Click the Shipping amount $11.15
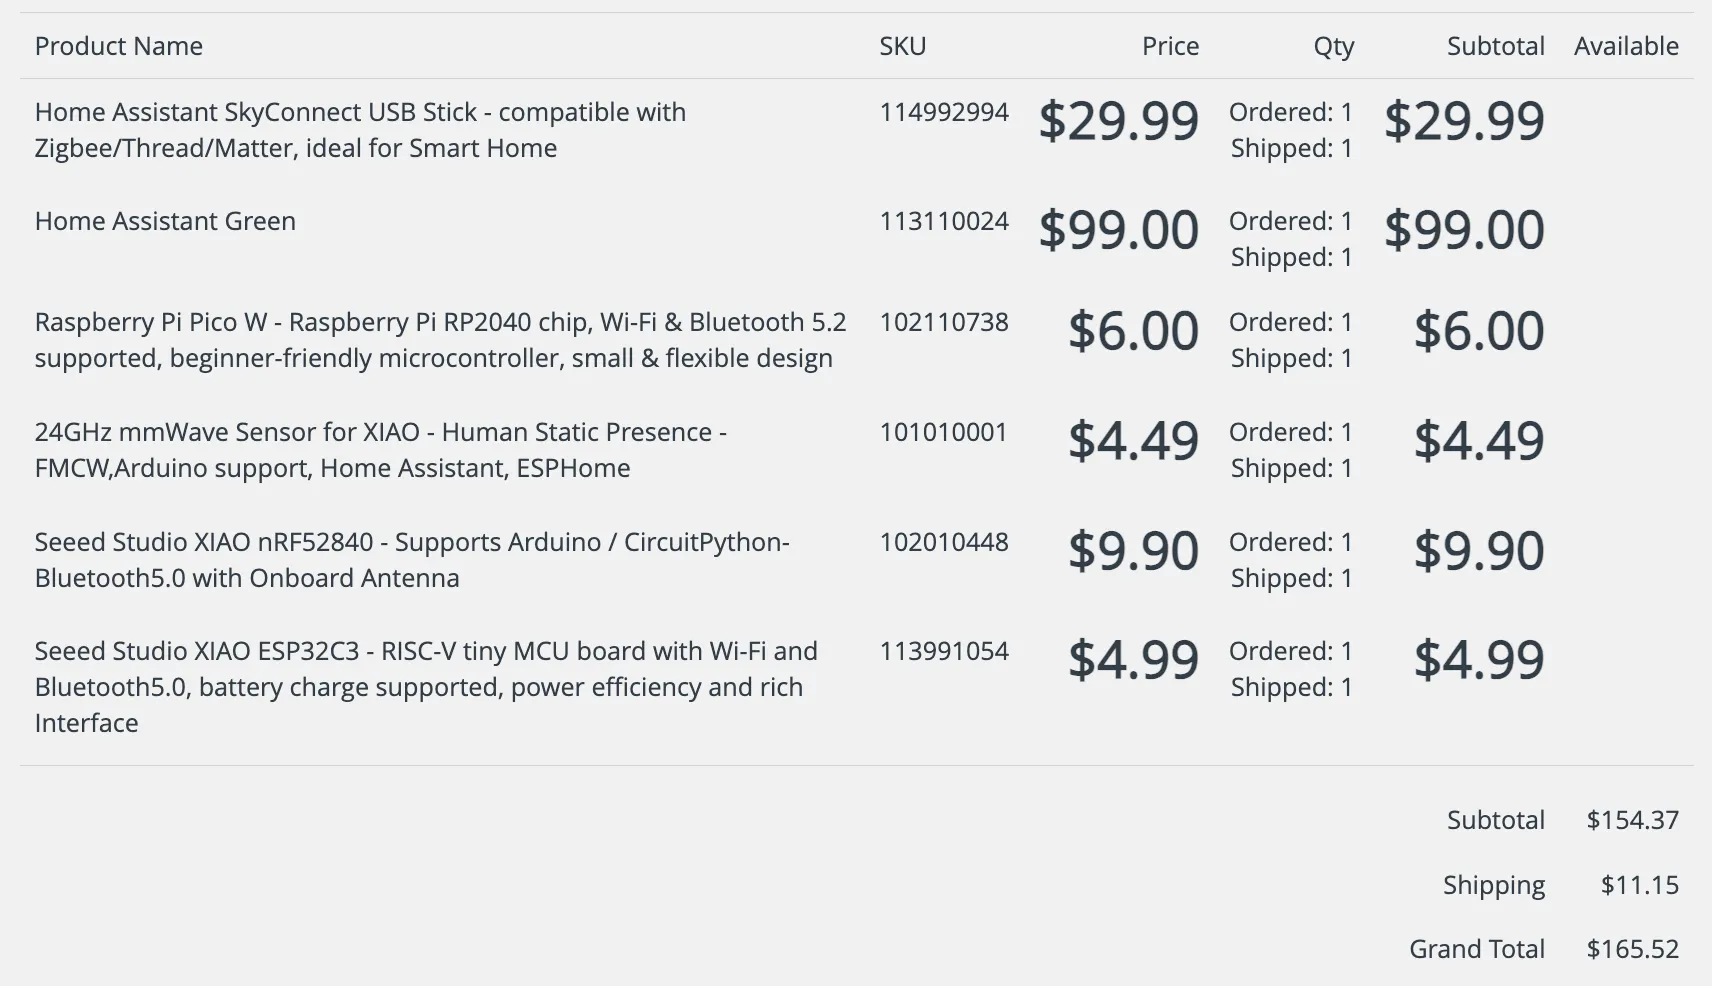Viewport: 1712px width, 986px height. click(1639, 885)
